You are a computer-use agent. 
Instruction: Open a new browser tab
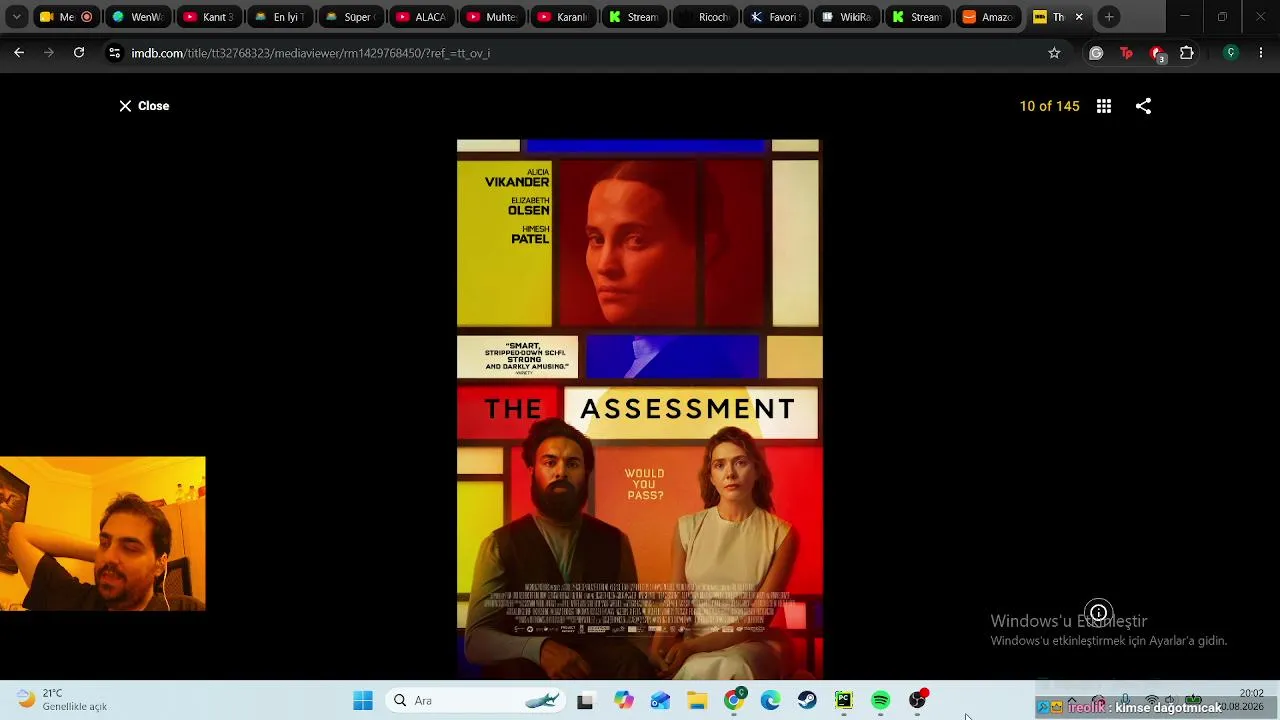tap(1109, 17)
